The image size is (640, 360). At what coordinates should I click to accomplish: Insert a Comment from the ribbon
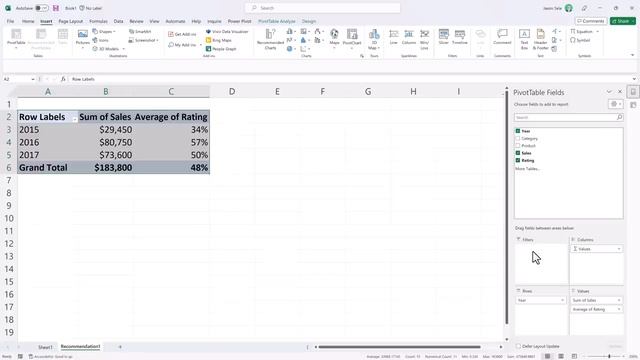502,37
